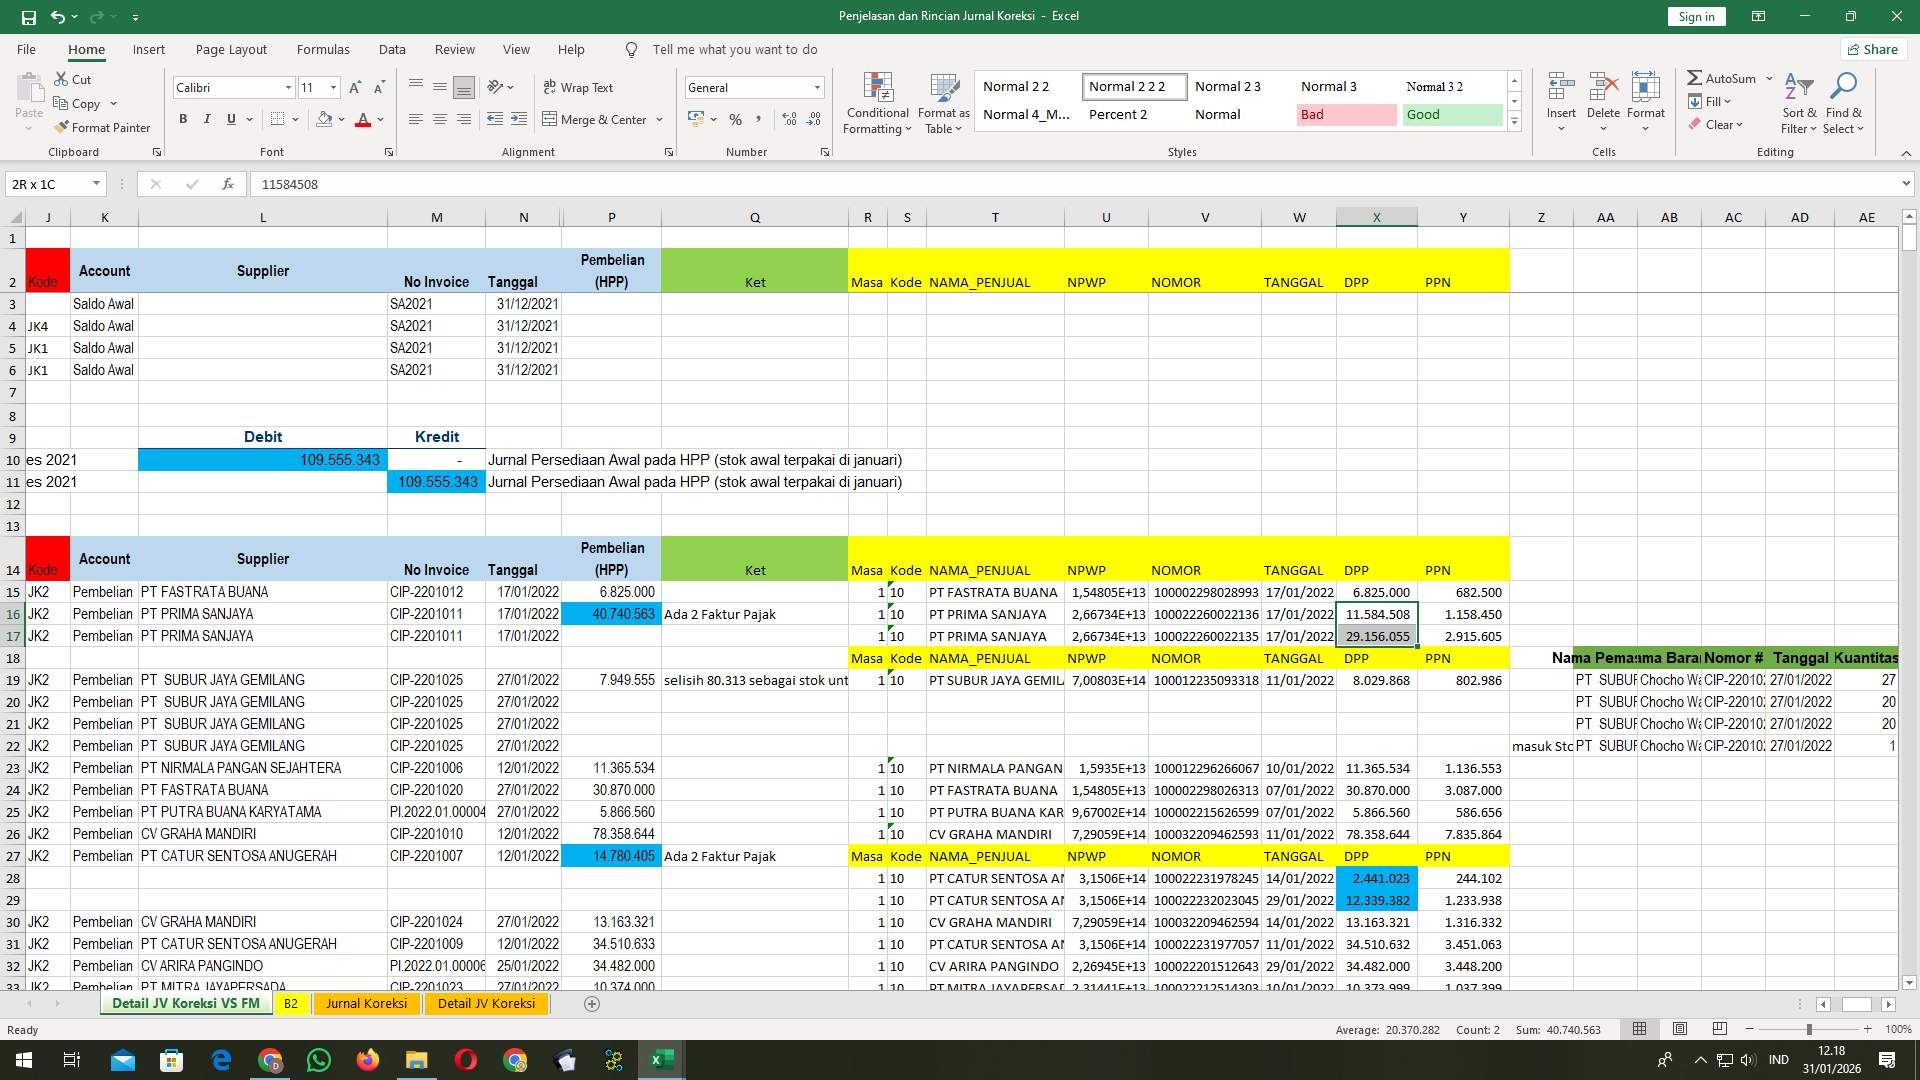1920x1080 pixels.
Task: Open the font name dropdown
Action: tap(288, 87)
